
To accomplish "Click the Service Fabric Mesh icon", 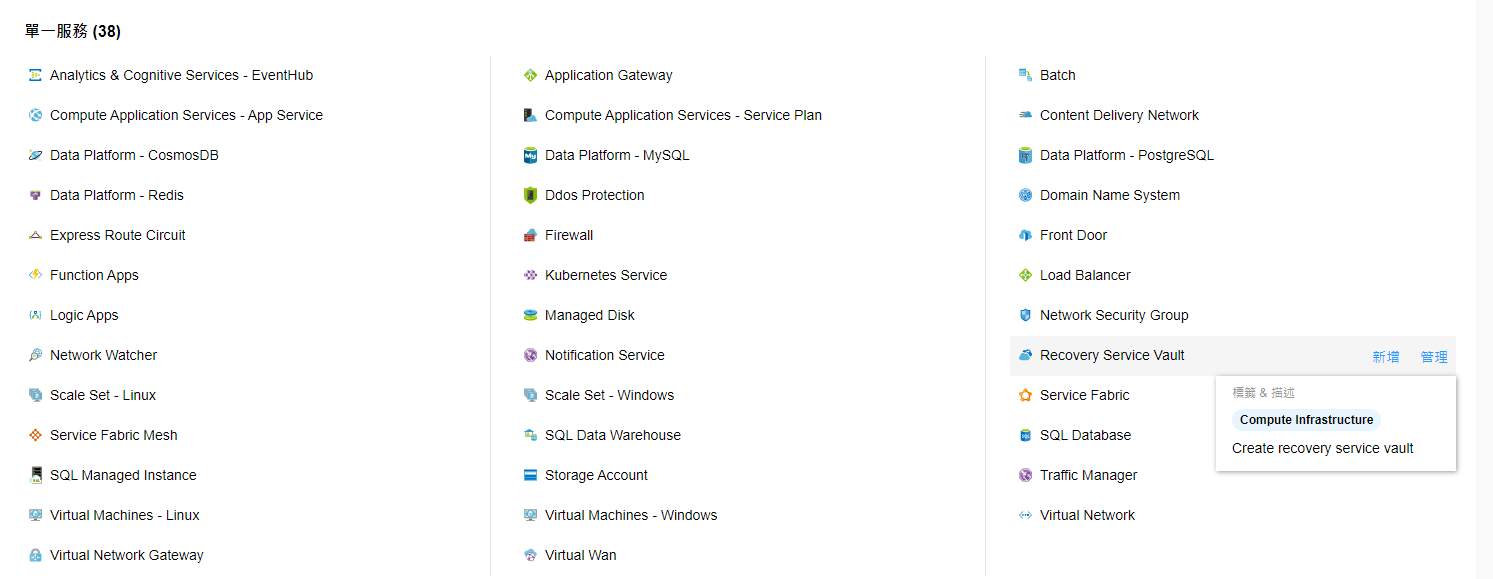I will click(36, 435).
